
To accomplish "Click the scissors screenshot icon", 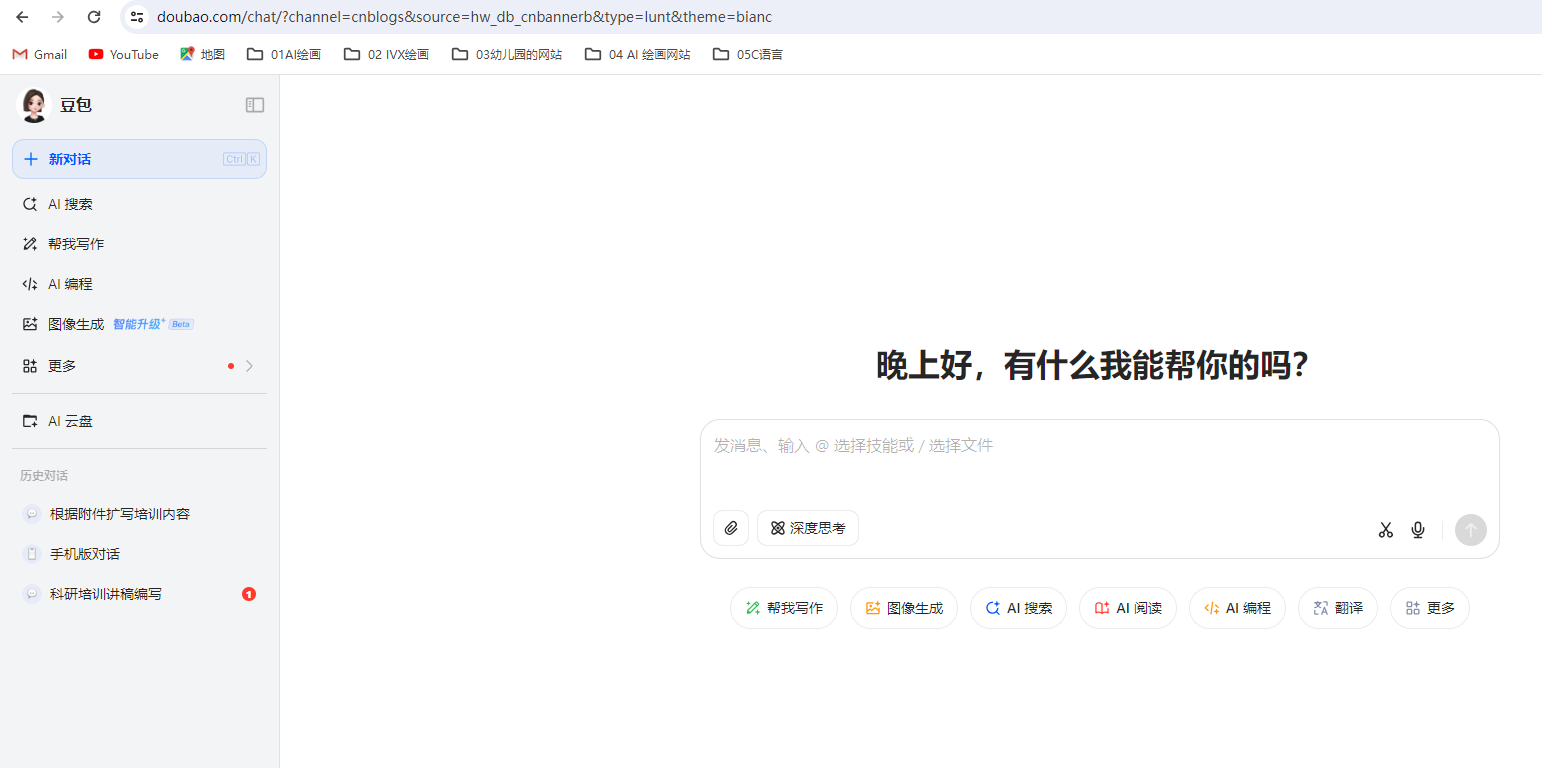I will pos(1385,530).
